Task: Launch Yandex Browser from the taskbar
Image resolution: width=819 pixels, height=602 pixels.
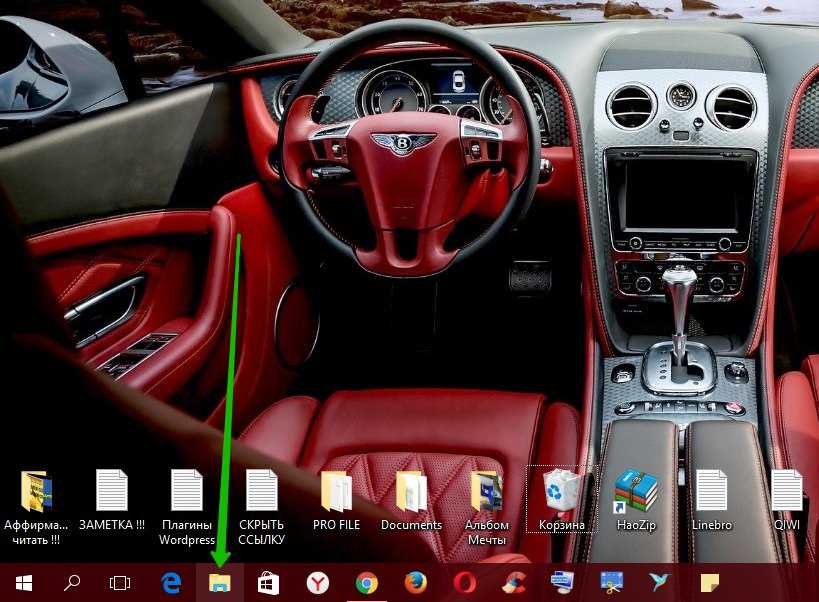Action: [x=317, y=583]
